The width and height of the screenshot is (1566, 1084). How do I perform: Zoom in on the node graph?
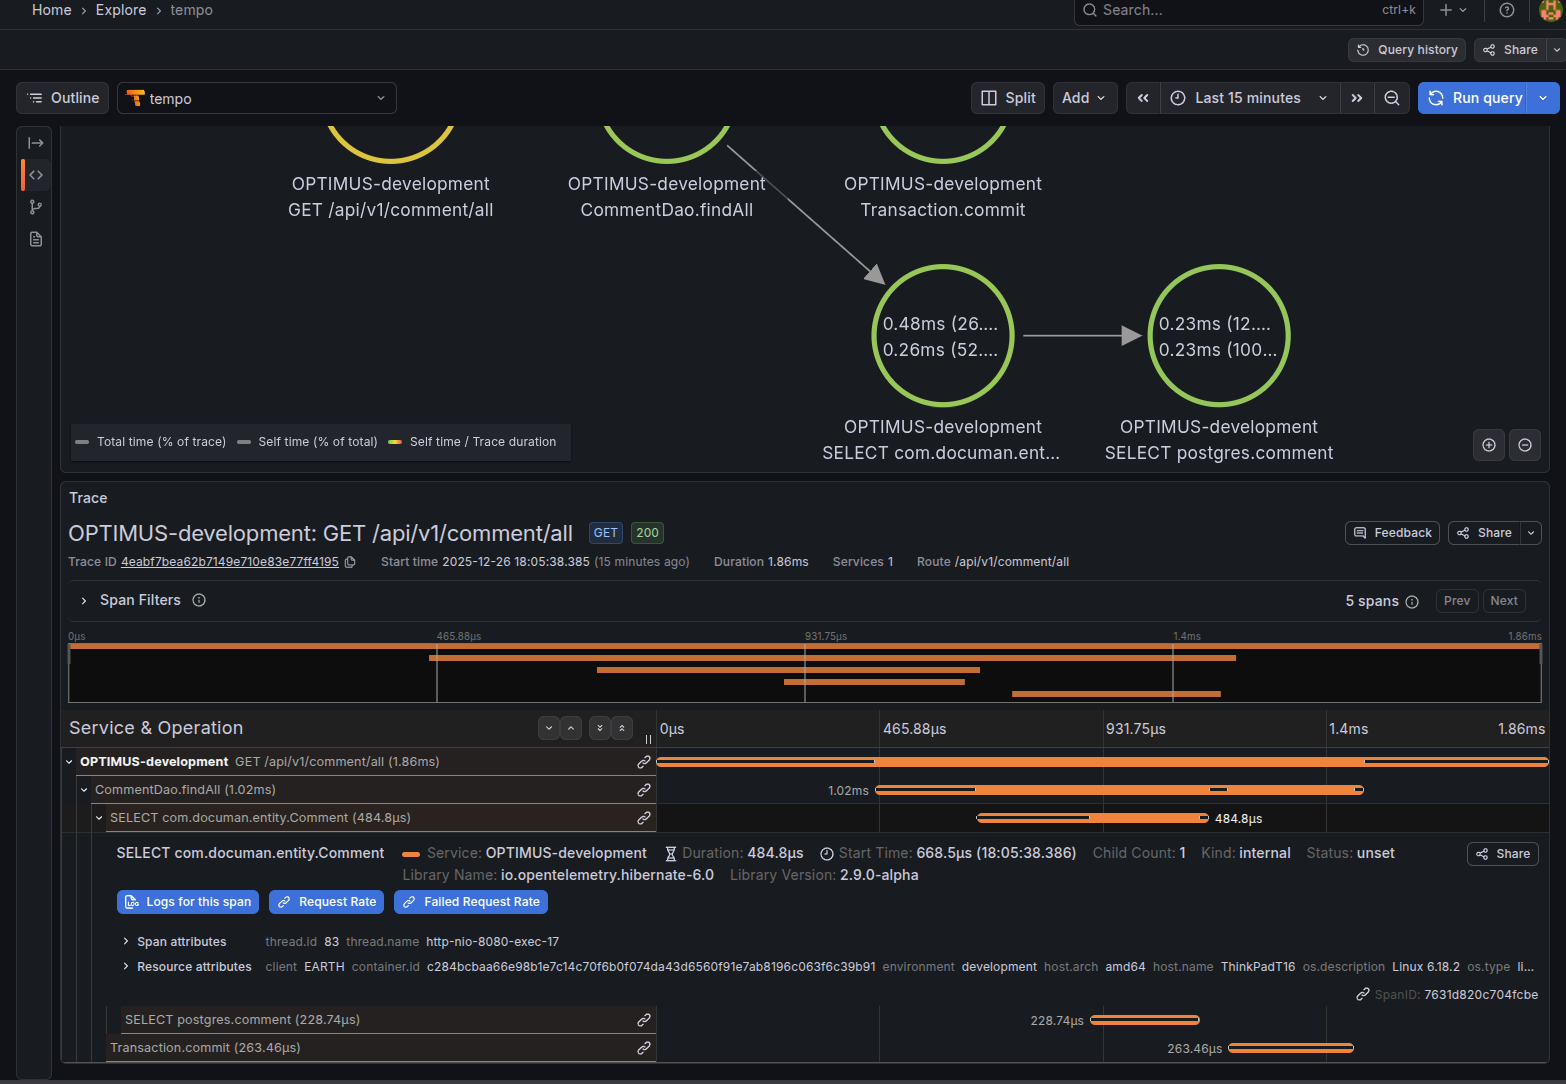tap(1488, 445)
